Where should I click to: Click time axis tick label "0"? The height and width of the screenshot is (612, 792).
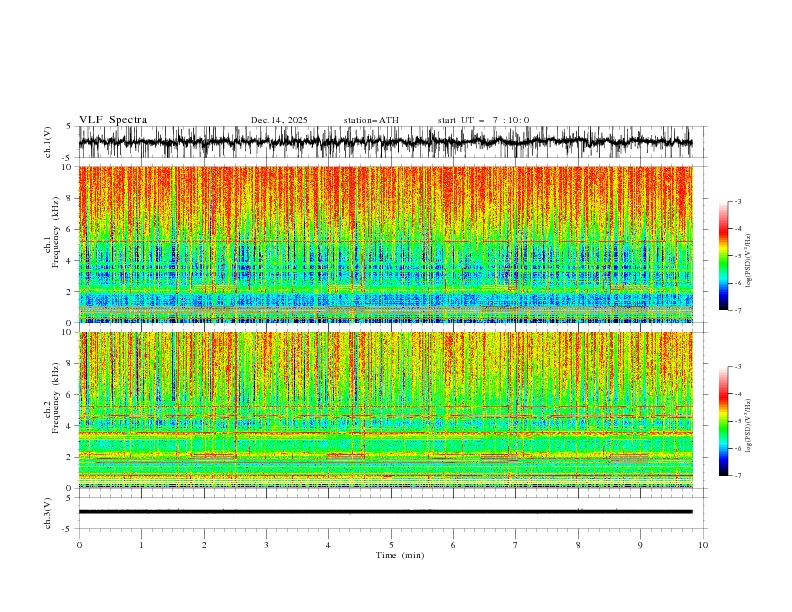click(x=79, y=545)
